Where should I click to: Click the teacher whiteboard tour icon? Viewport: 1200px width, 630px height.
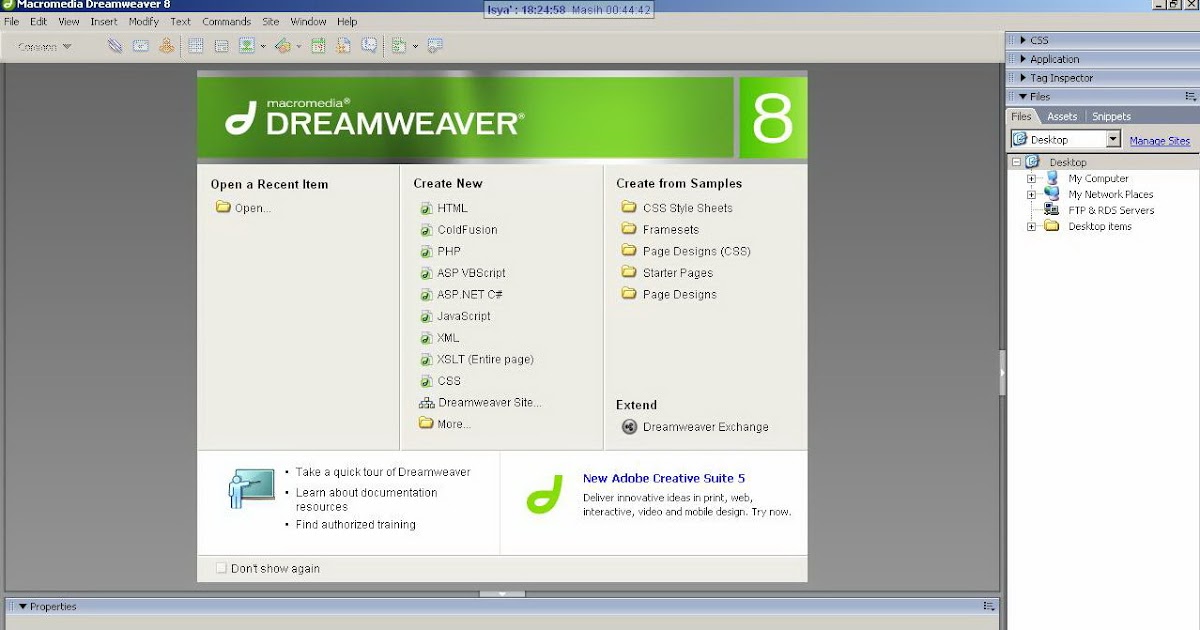[250, 489]
